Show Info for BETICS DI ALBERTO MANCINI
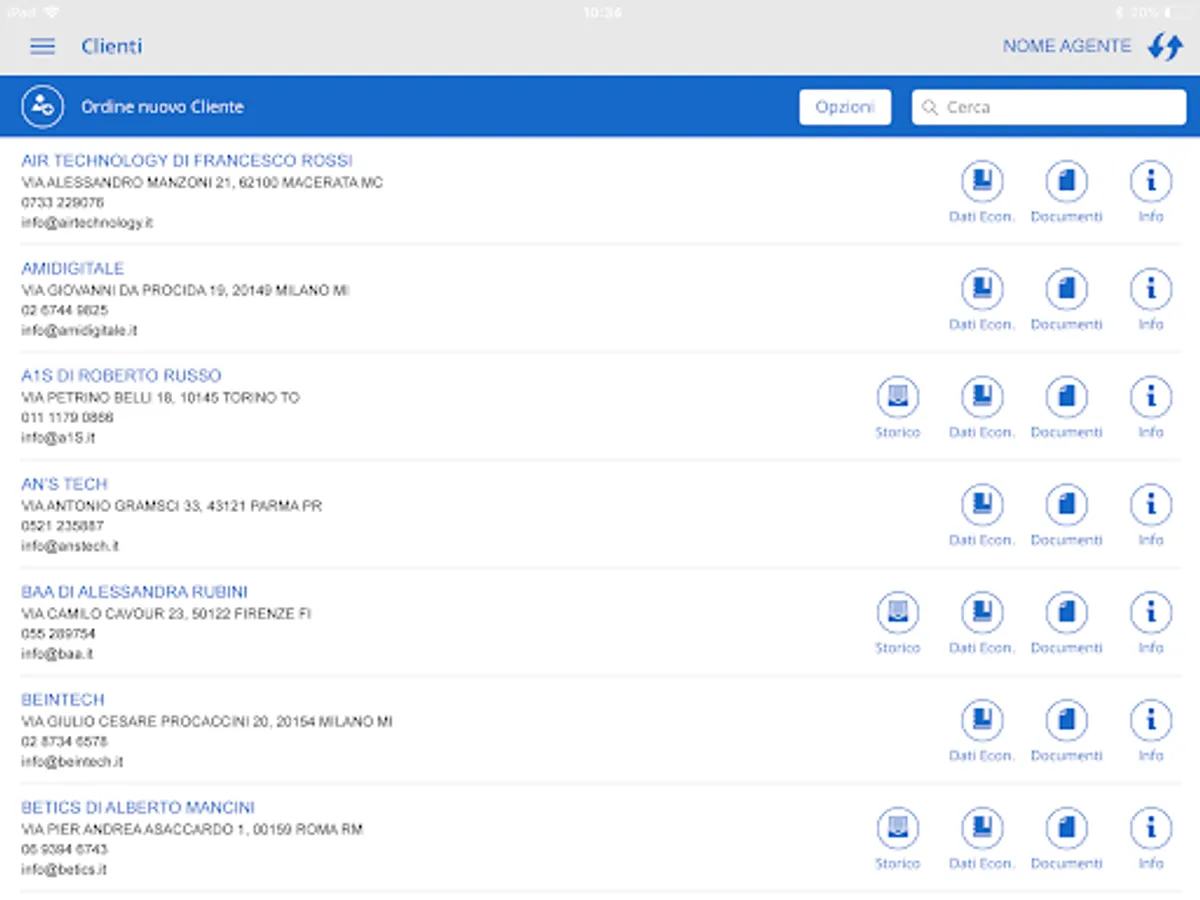 (1151, 840)
